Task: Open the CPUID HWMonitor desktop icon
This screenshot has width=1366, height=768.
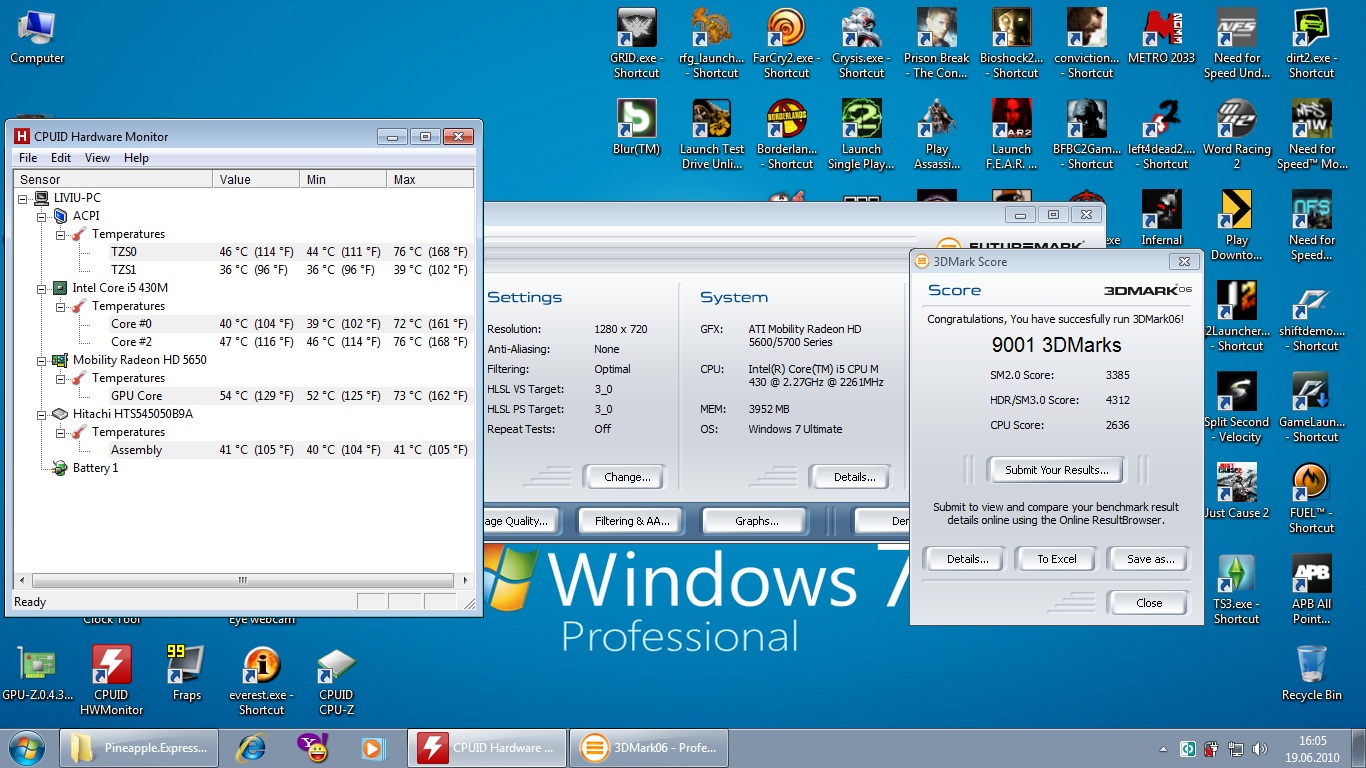Action: [x=111, y=680]
